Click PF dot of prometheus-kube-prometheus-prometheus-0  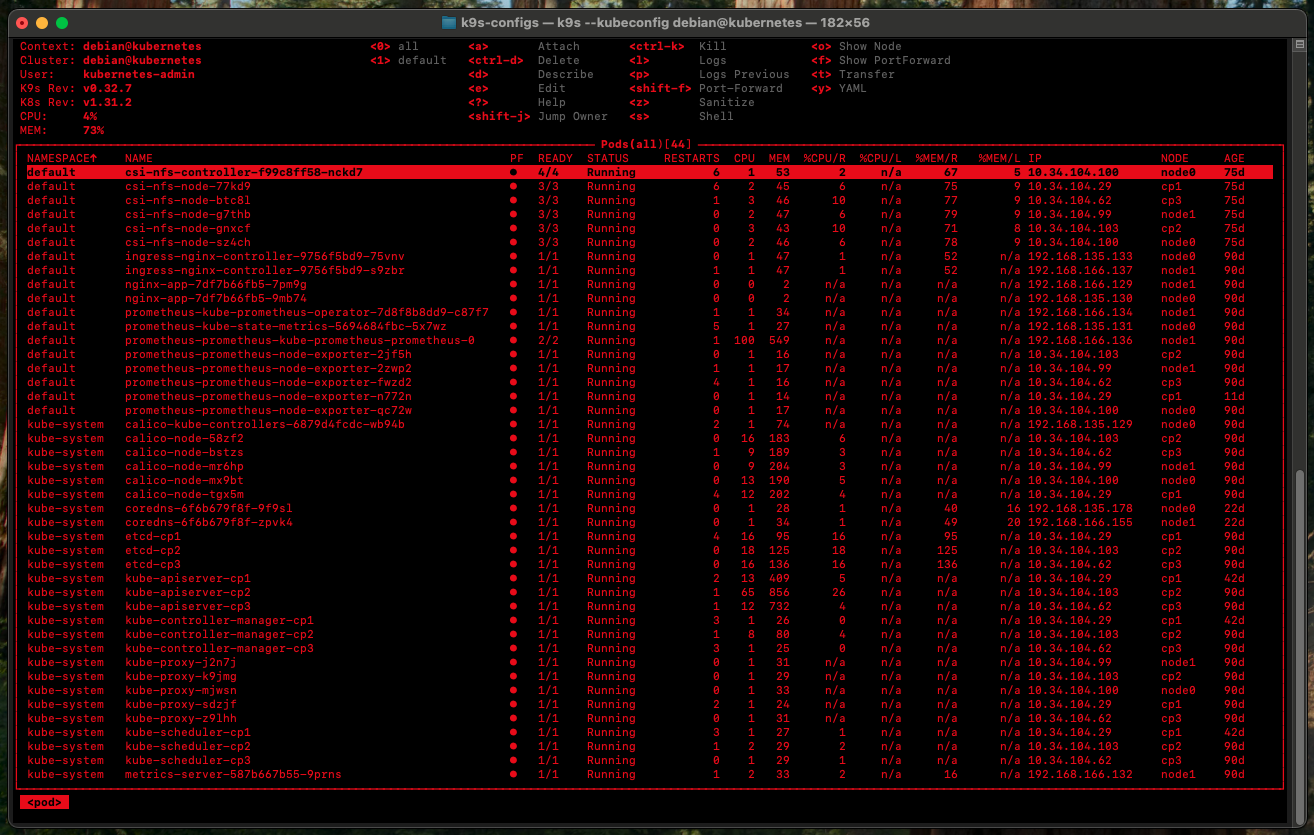click(x=514, y=340)
